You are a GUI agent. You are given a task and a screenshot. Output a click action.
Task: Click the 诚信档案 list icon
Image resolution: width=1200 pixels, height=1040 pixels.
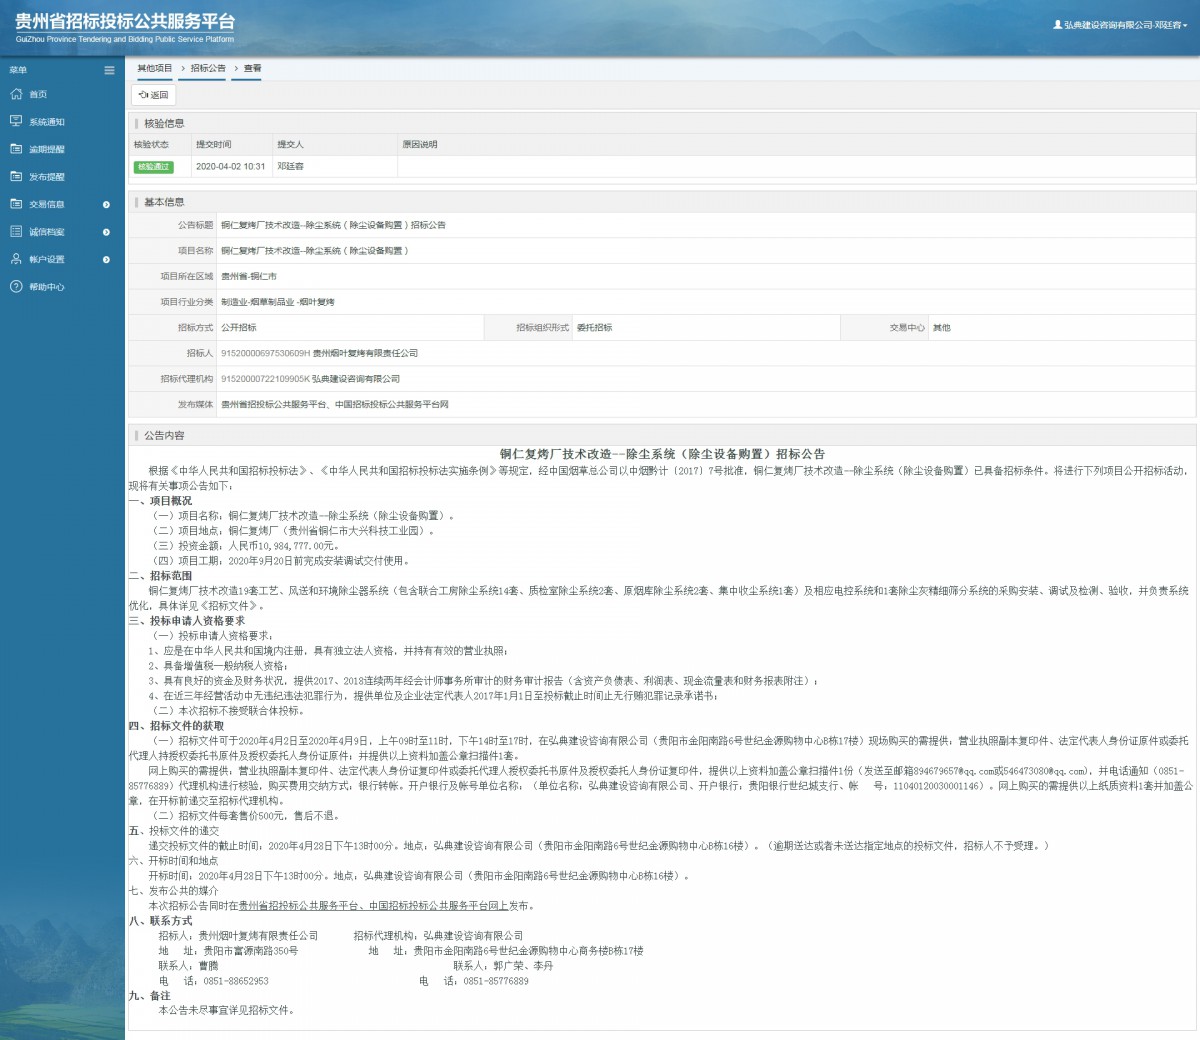tap(16, 231)
